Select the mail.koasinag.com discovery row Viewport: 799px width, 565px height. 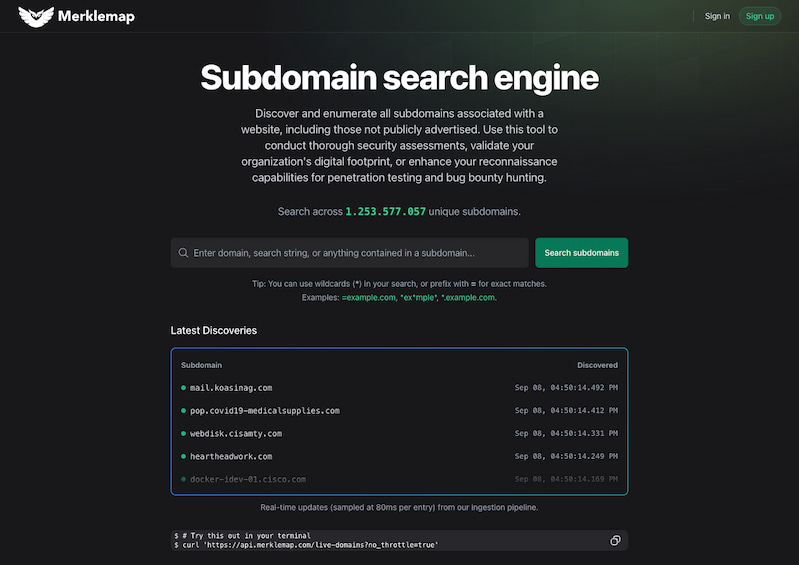tap(400, 388)
